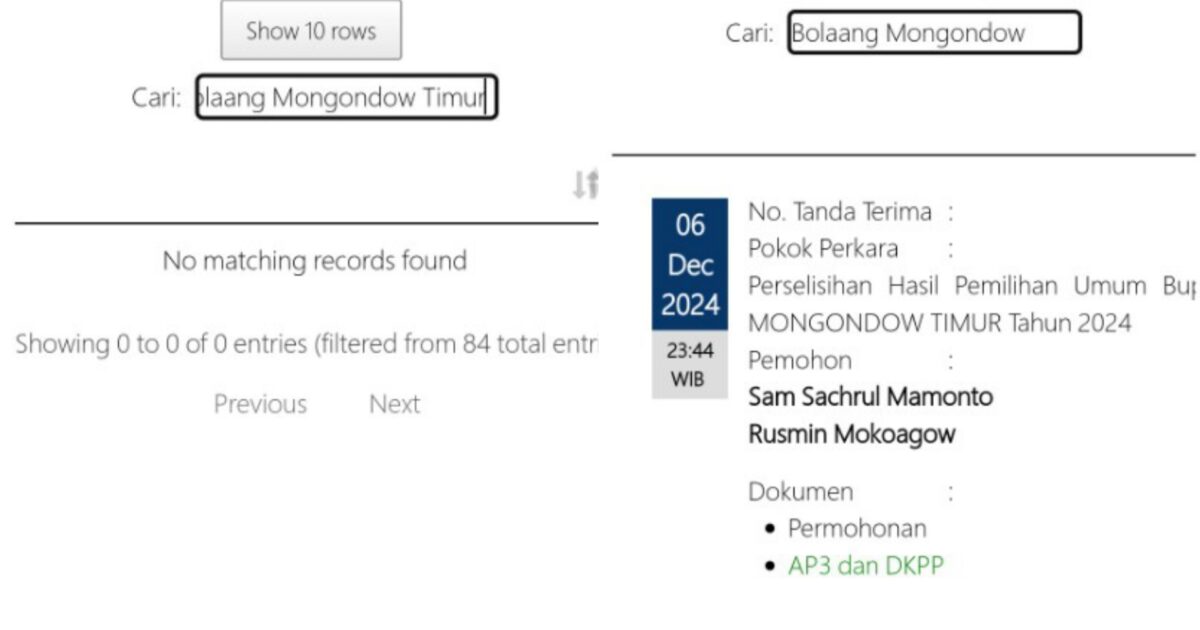Click petitioner name Sam Sachrul Mamonto

tap(870, 397)
